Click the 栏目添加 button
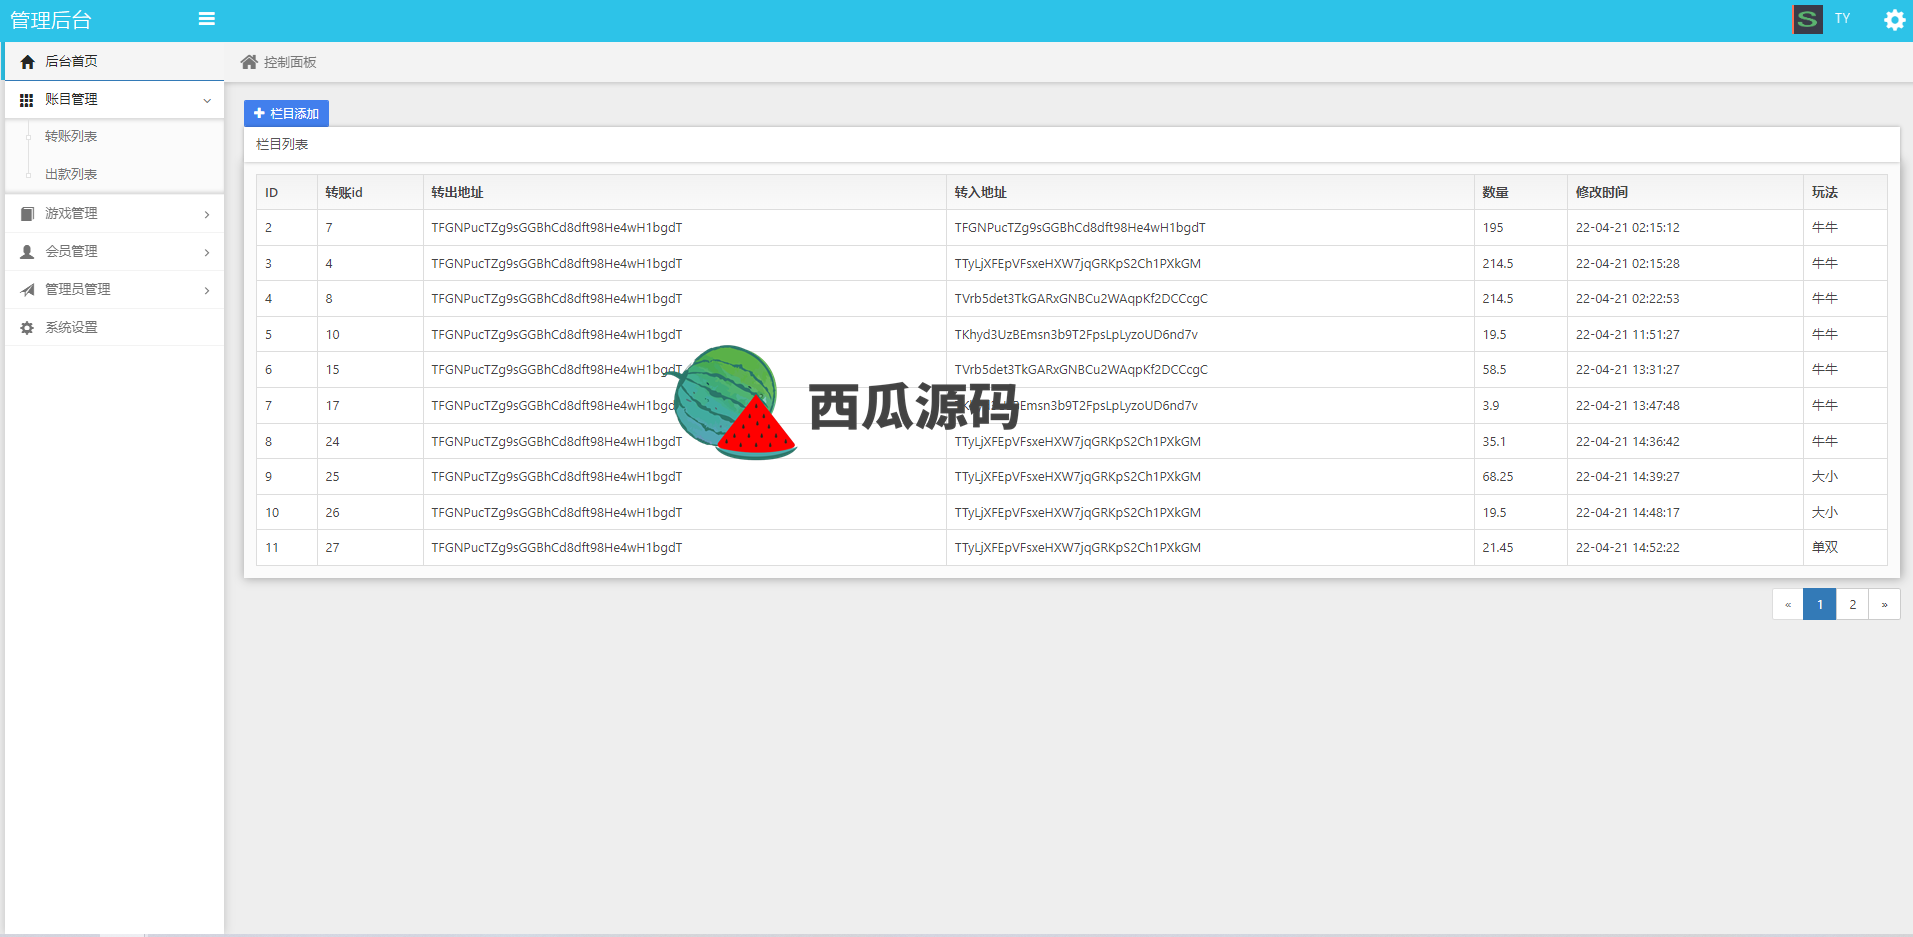The height and width of the screenshot is (937, 1913). point(286,113)
